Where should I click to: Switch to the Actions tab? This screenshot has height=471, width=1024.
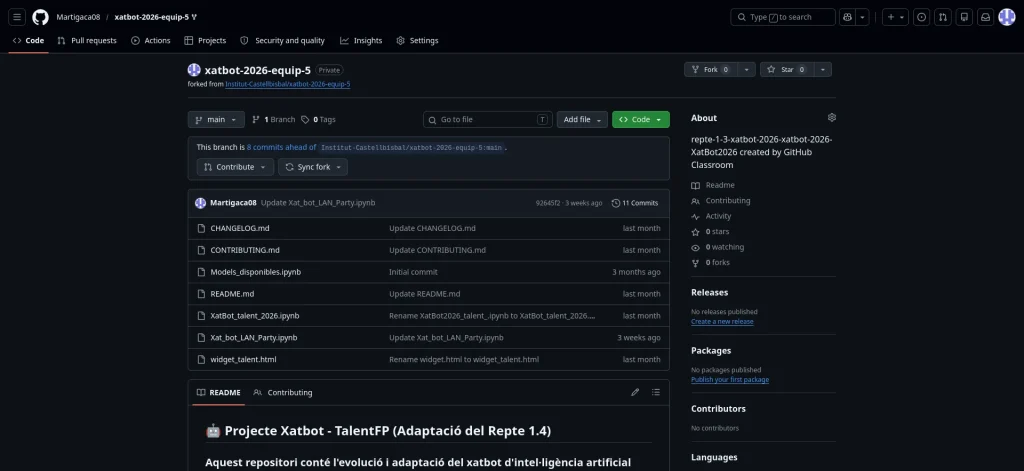[x=150, y=41]
